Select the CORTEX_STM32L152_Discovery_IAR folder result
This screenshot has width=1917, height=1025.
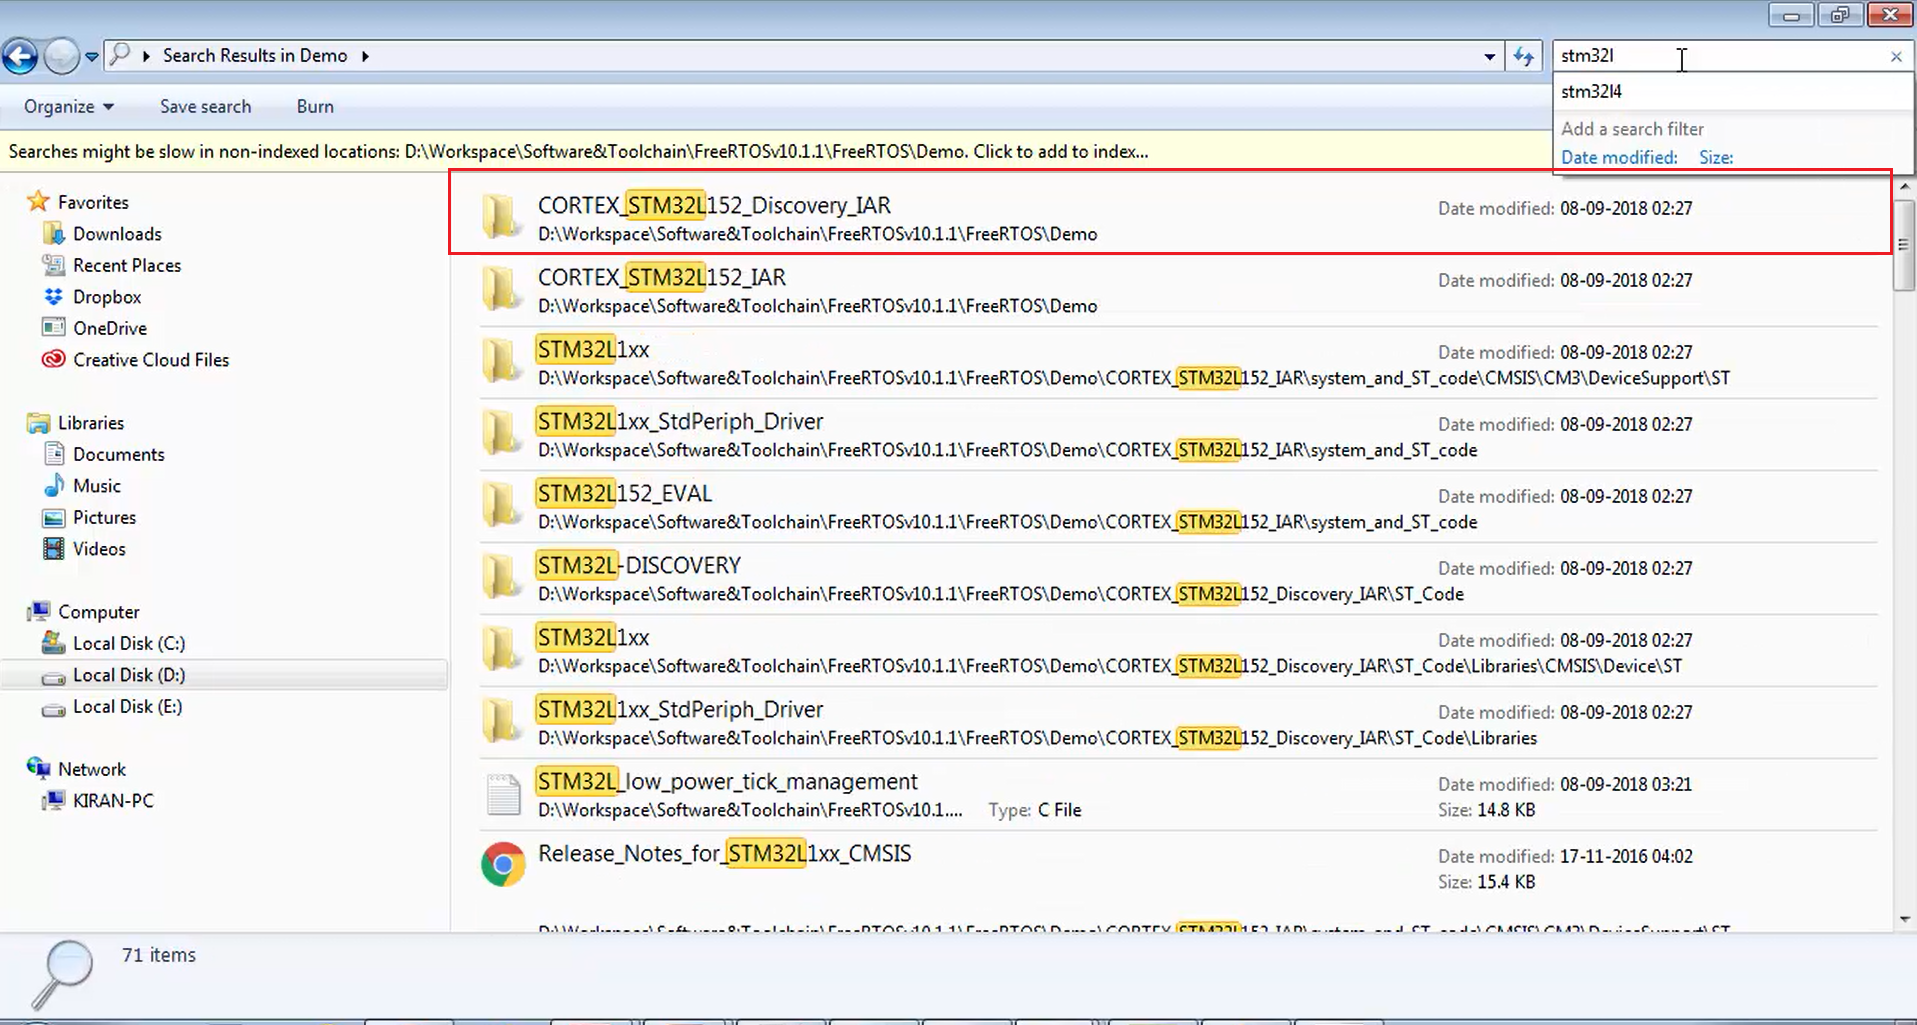pyautogui.click(x=1170, y=212)
